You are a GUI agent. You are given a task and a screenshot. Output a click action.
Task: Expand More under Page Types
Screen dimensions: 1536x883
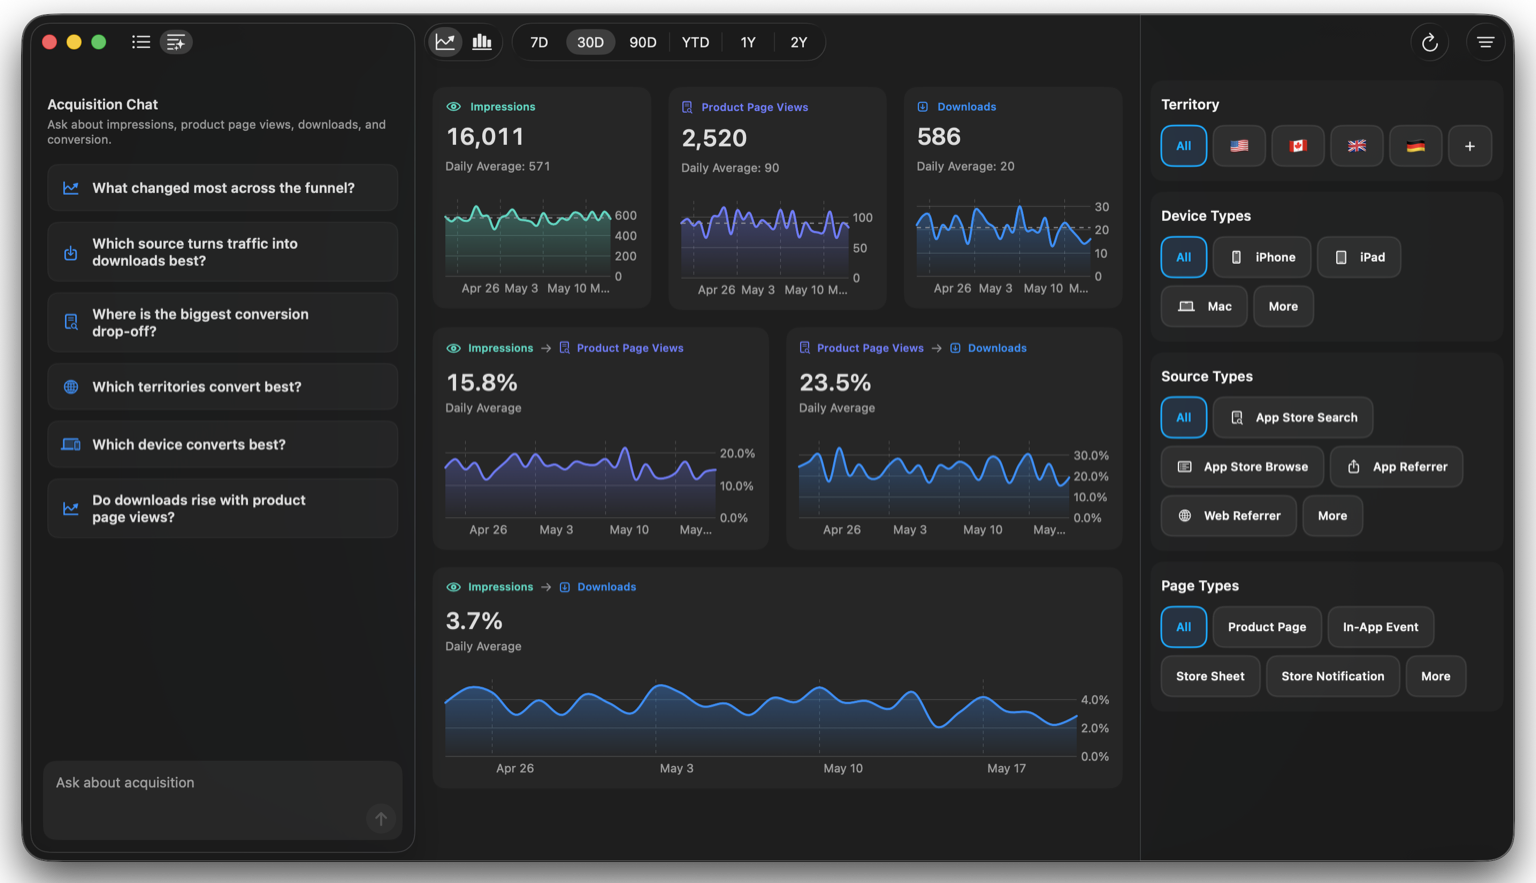tap(1436, 676)
